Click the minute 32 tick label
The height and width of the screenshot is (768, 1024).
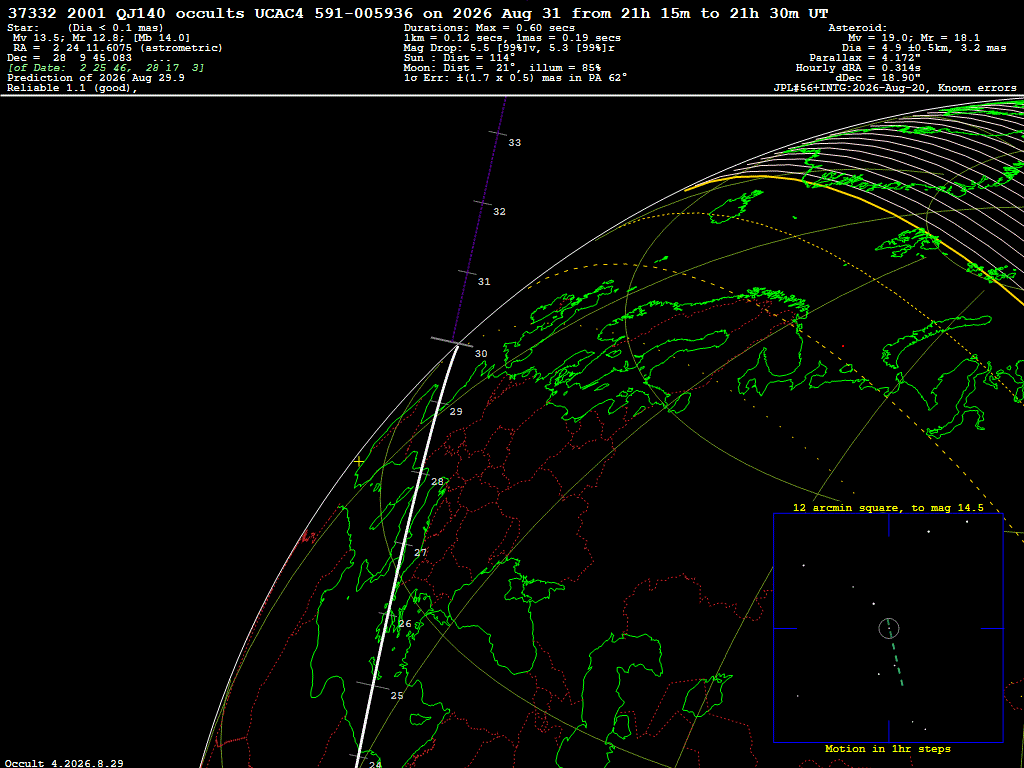click(x=500, y=212)
